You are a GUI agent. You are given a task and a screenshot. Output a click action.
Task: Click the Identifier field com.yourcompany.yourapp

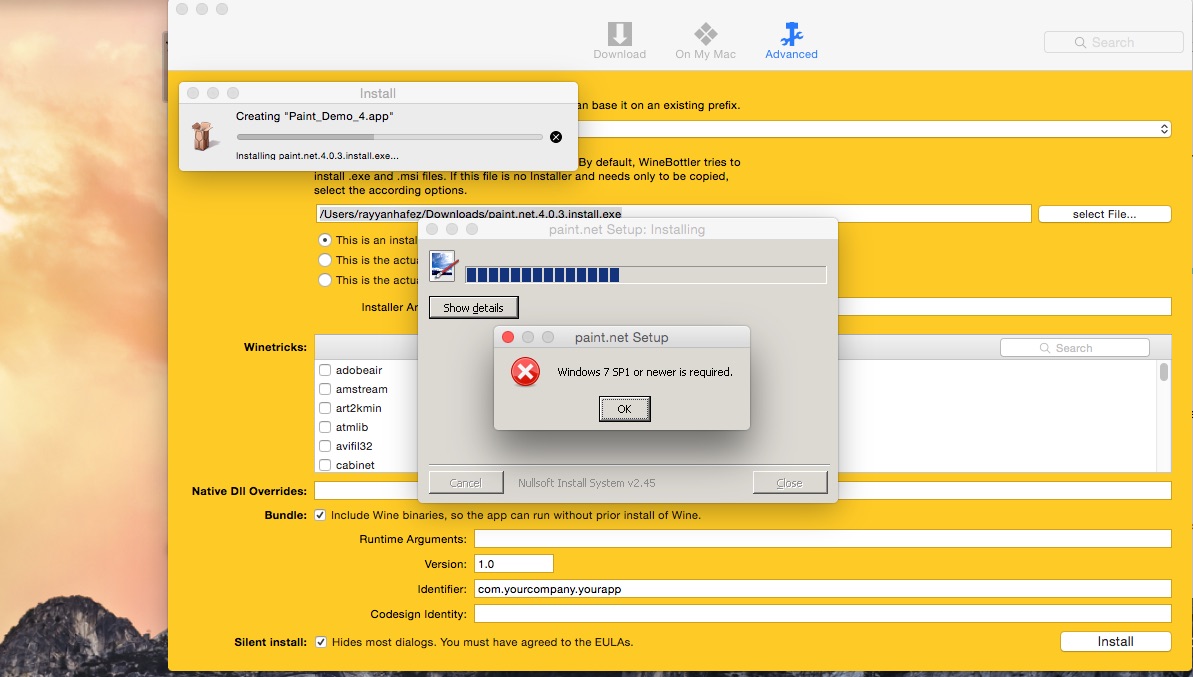point(822,589)
